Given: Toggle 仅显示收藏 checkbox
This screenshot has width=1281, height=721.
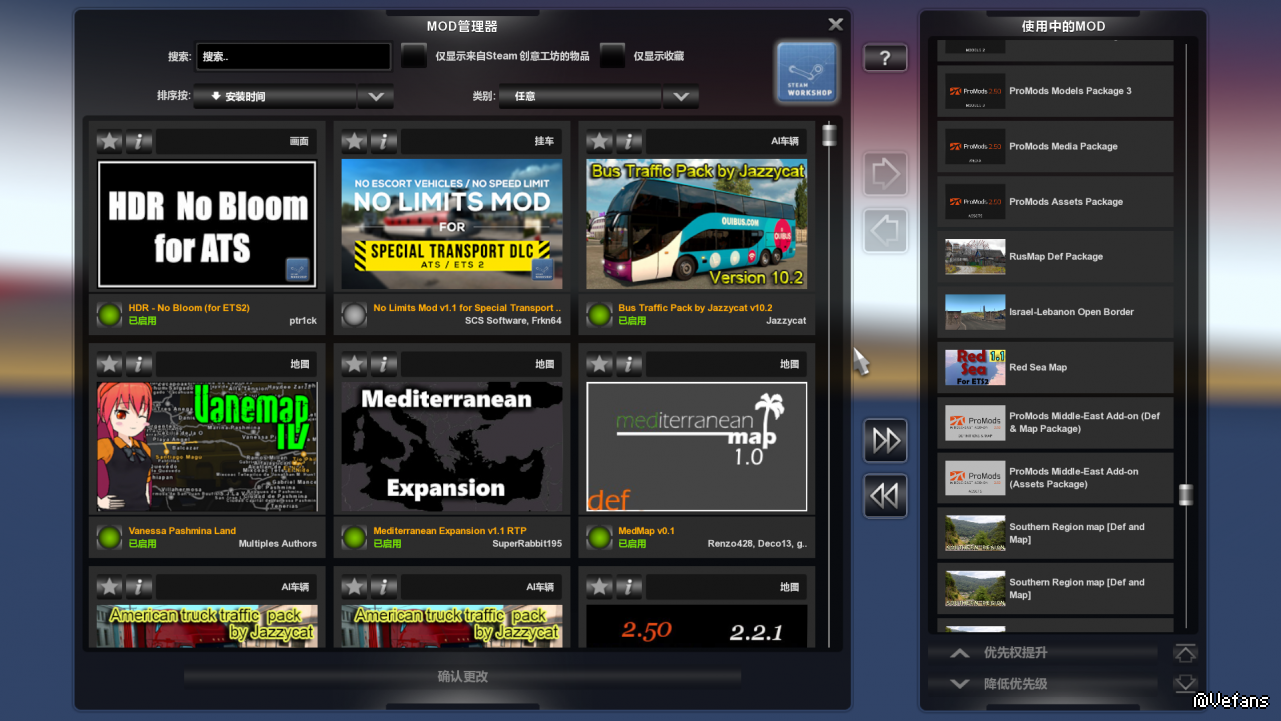Looking at the screenshot, I should coord(612,56).
